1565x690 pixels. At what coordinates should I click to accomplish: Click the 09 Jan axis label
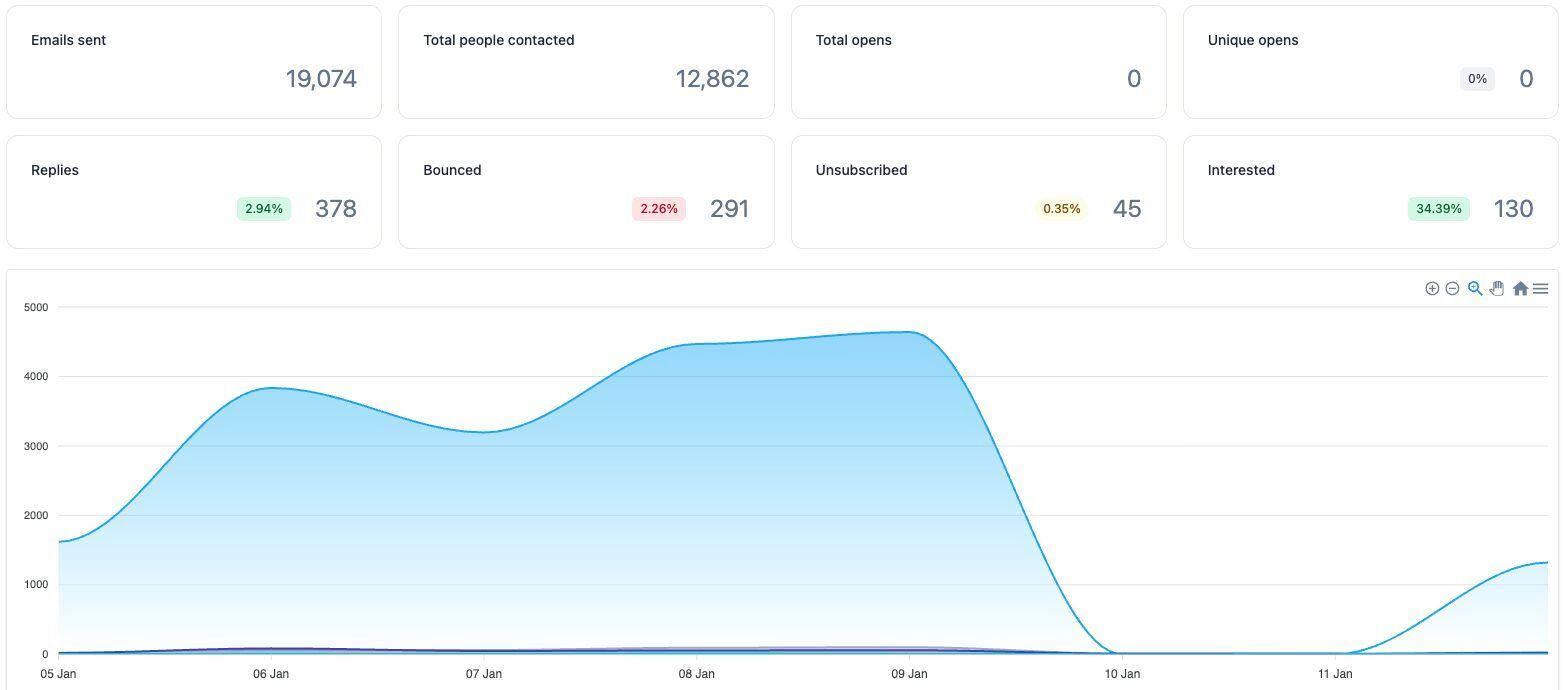pyautogui.click(x=909, y=674)
